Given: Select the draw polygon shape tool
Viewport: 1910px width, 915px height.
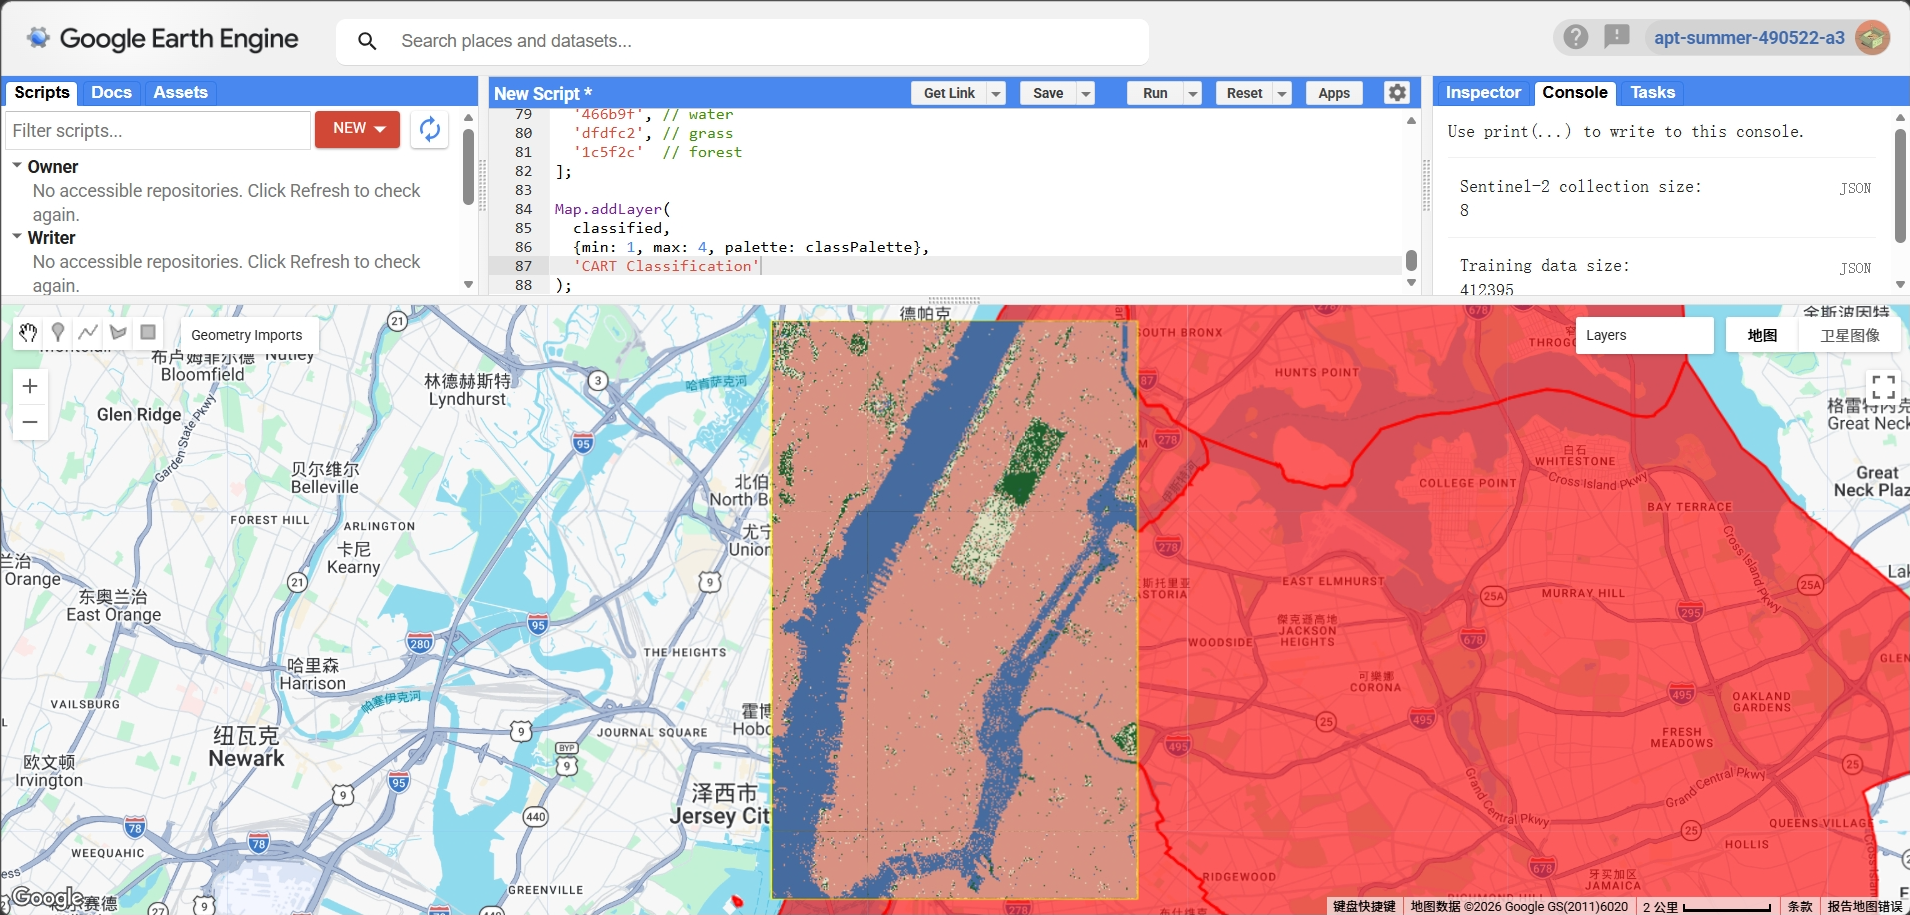Looking at the screenshot, I should tap(118, 332).
